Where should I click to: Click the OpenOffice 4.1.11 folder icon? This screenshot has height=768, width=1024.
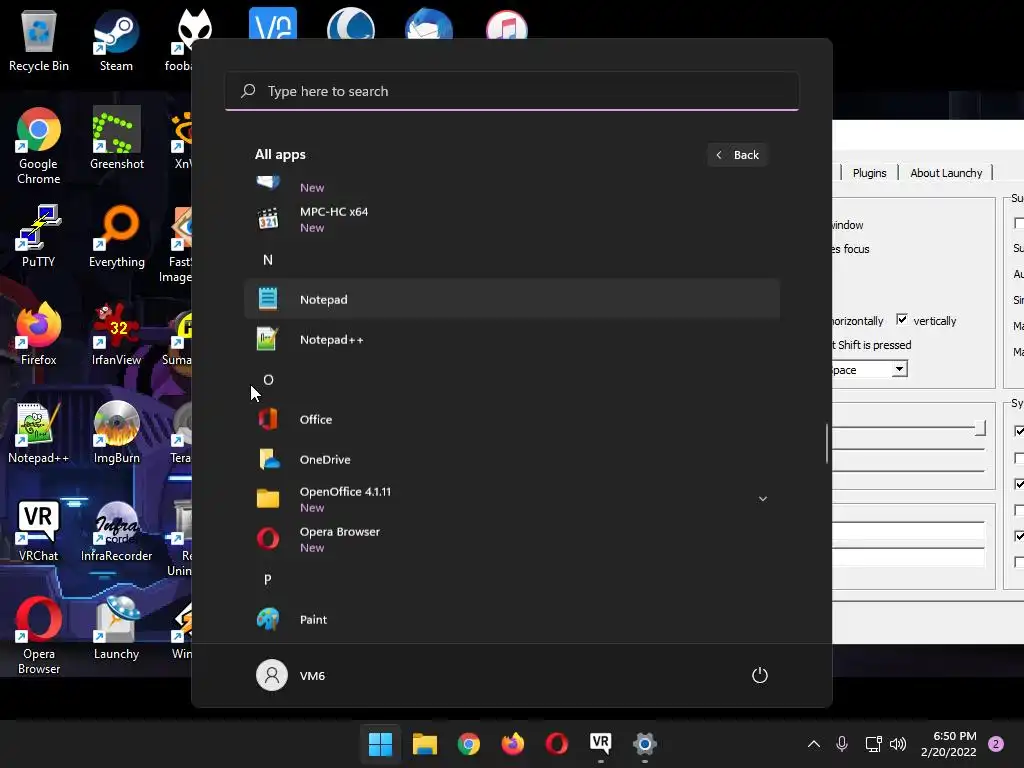click(268, 499)
